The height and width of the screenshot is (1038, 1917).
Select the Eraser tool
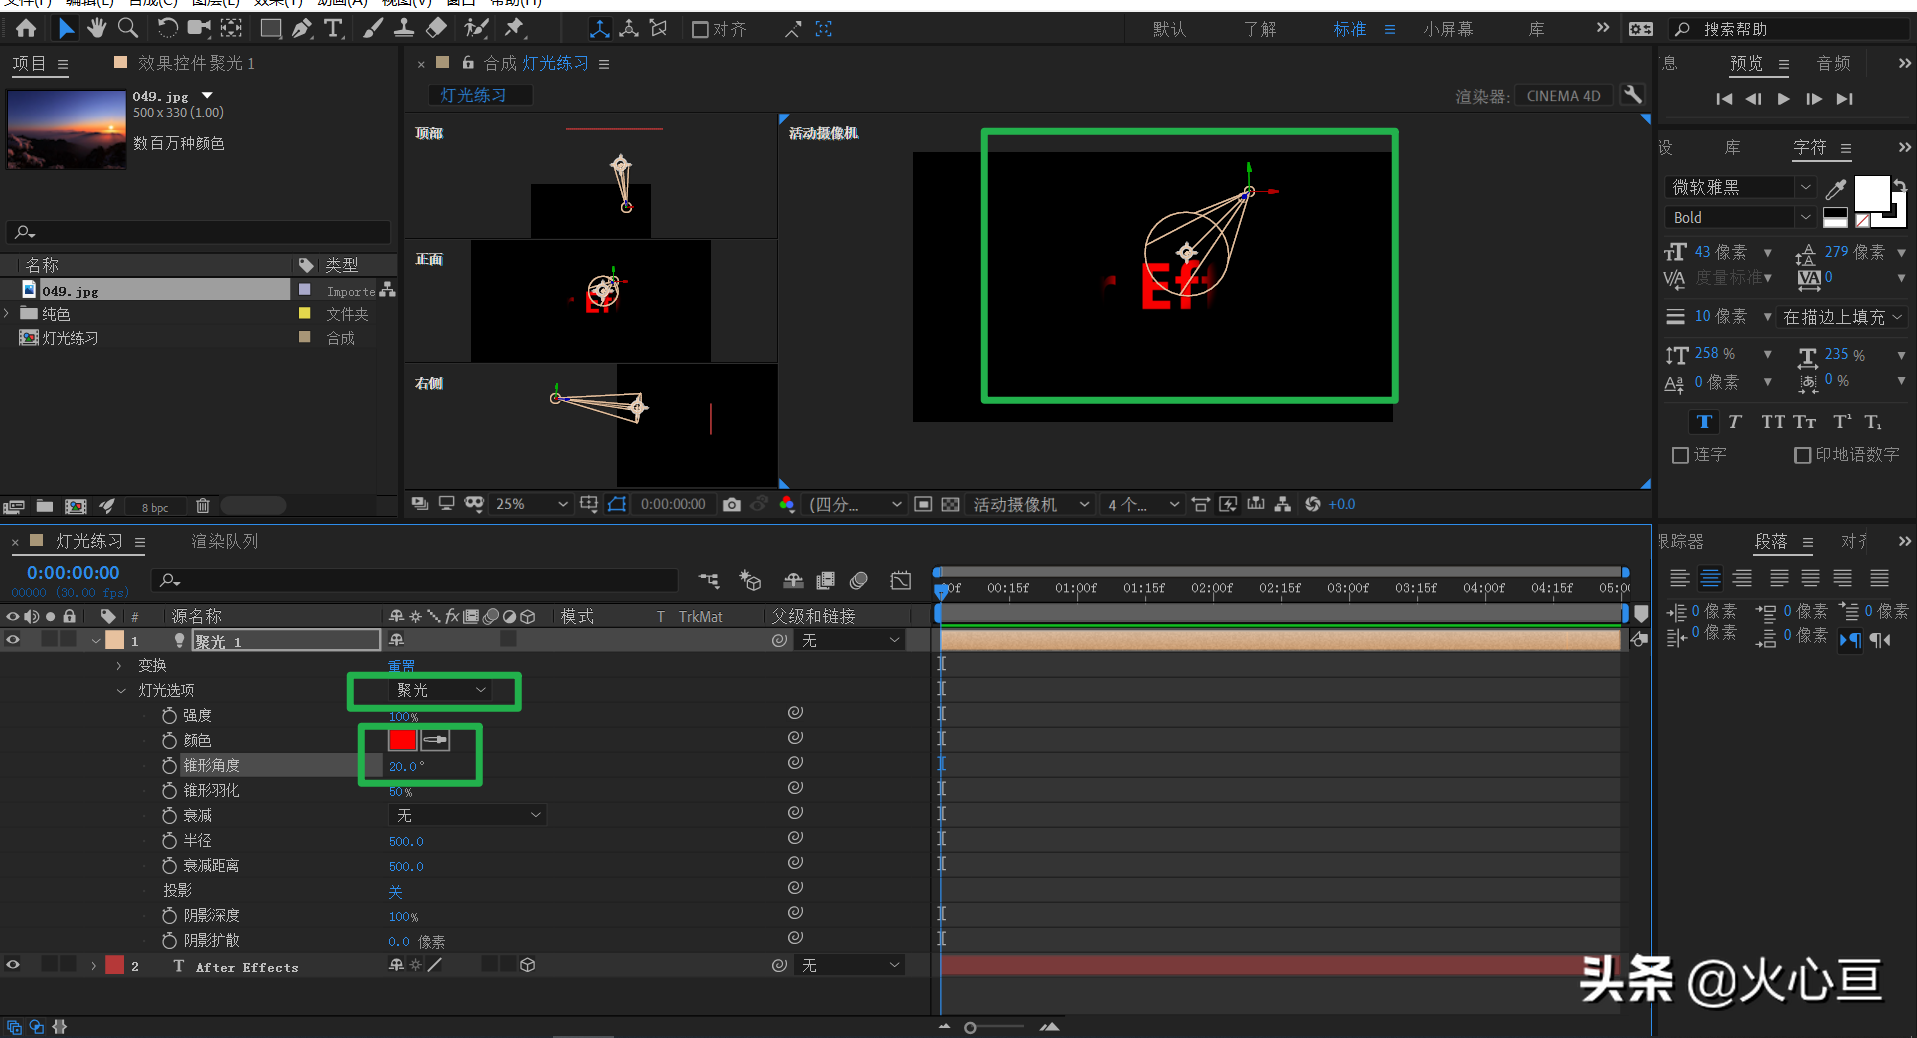437,28
